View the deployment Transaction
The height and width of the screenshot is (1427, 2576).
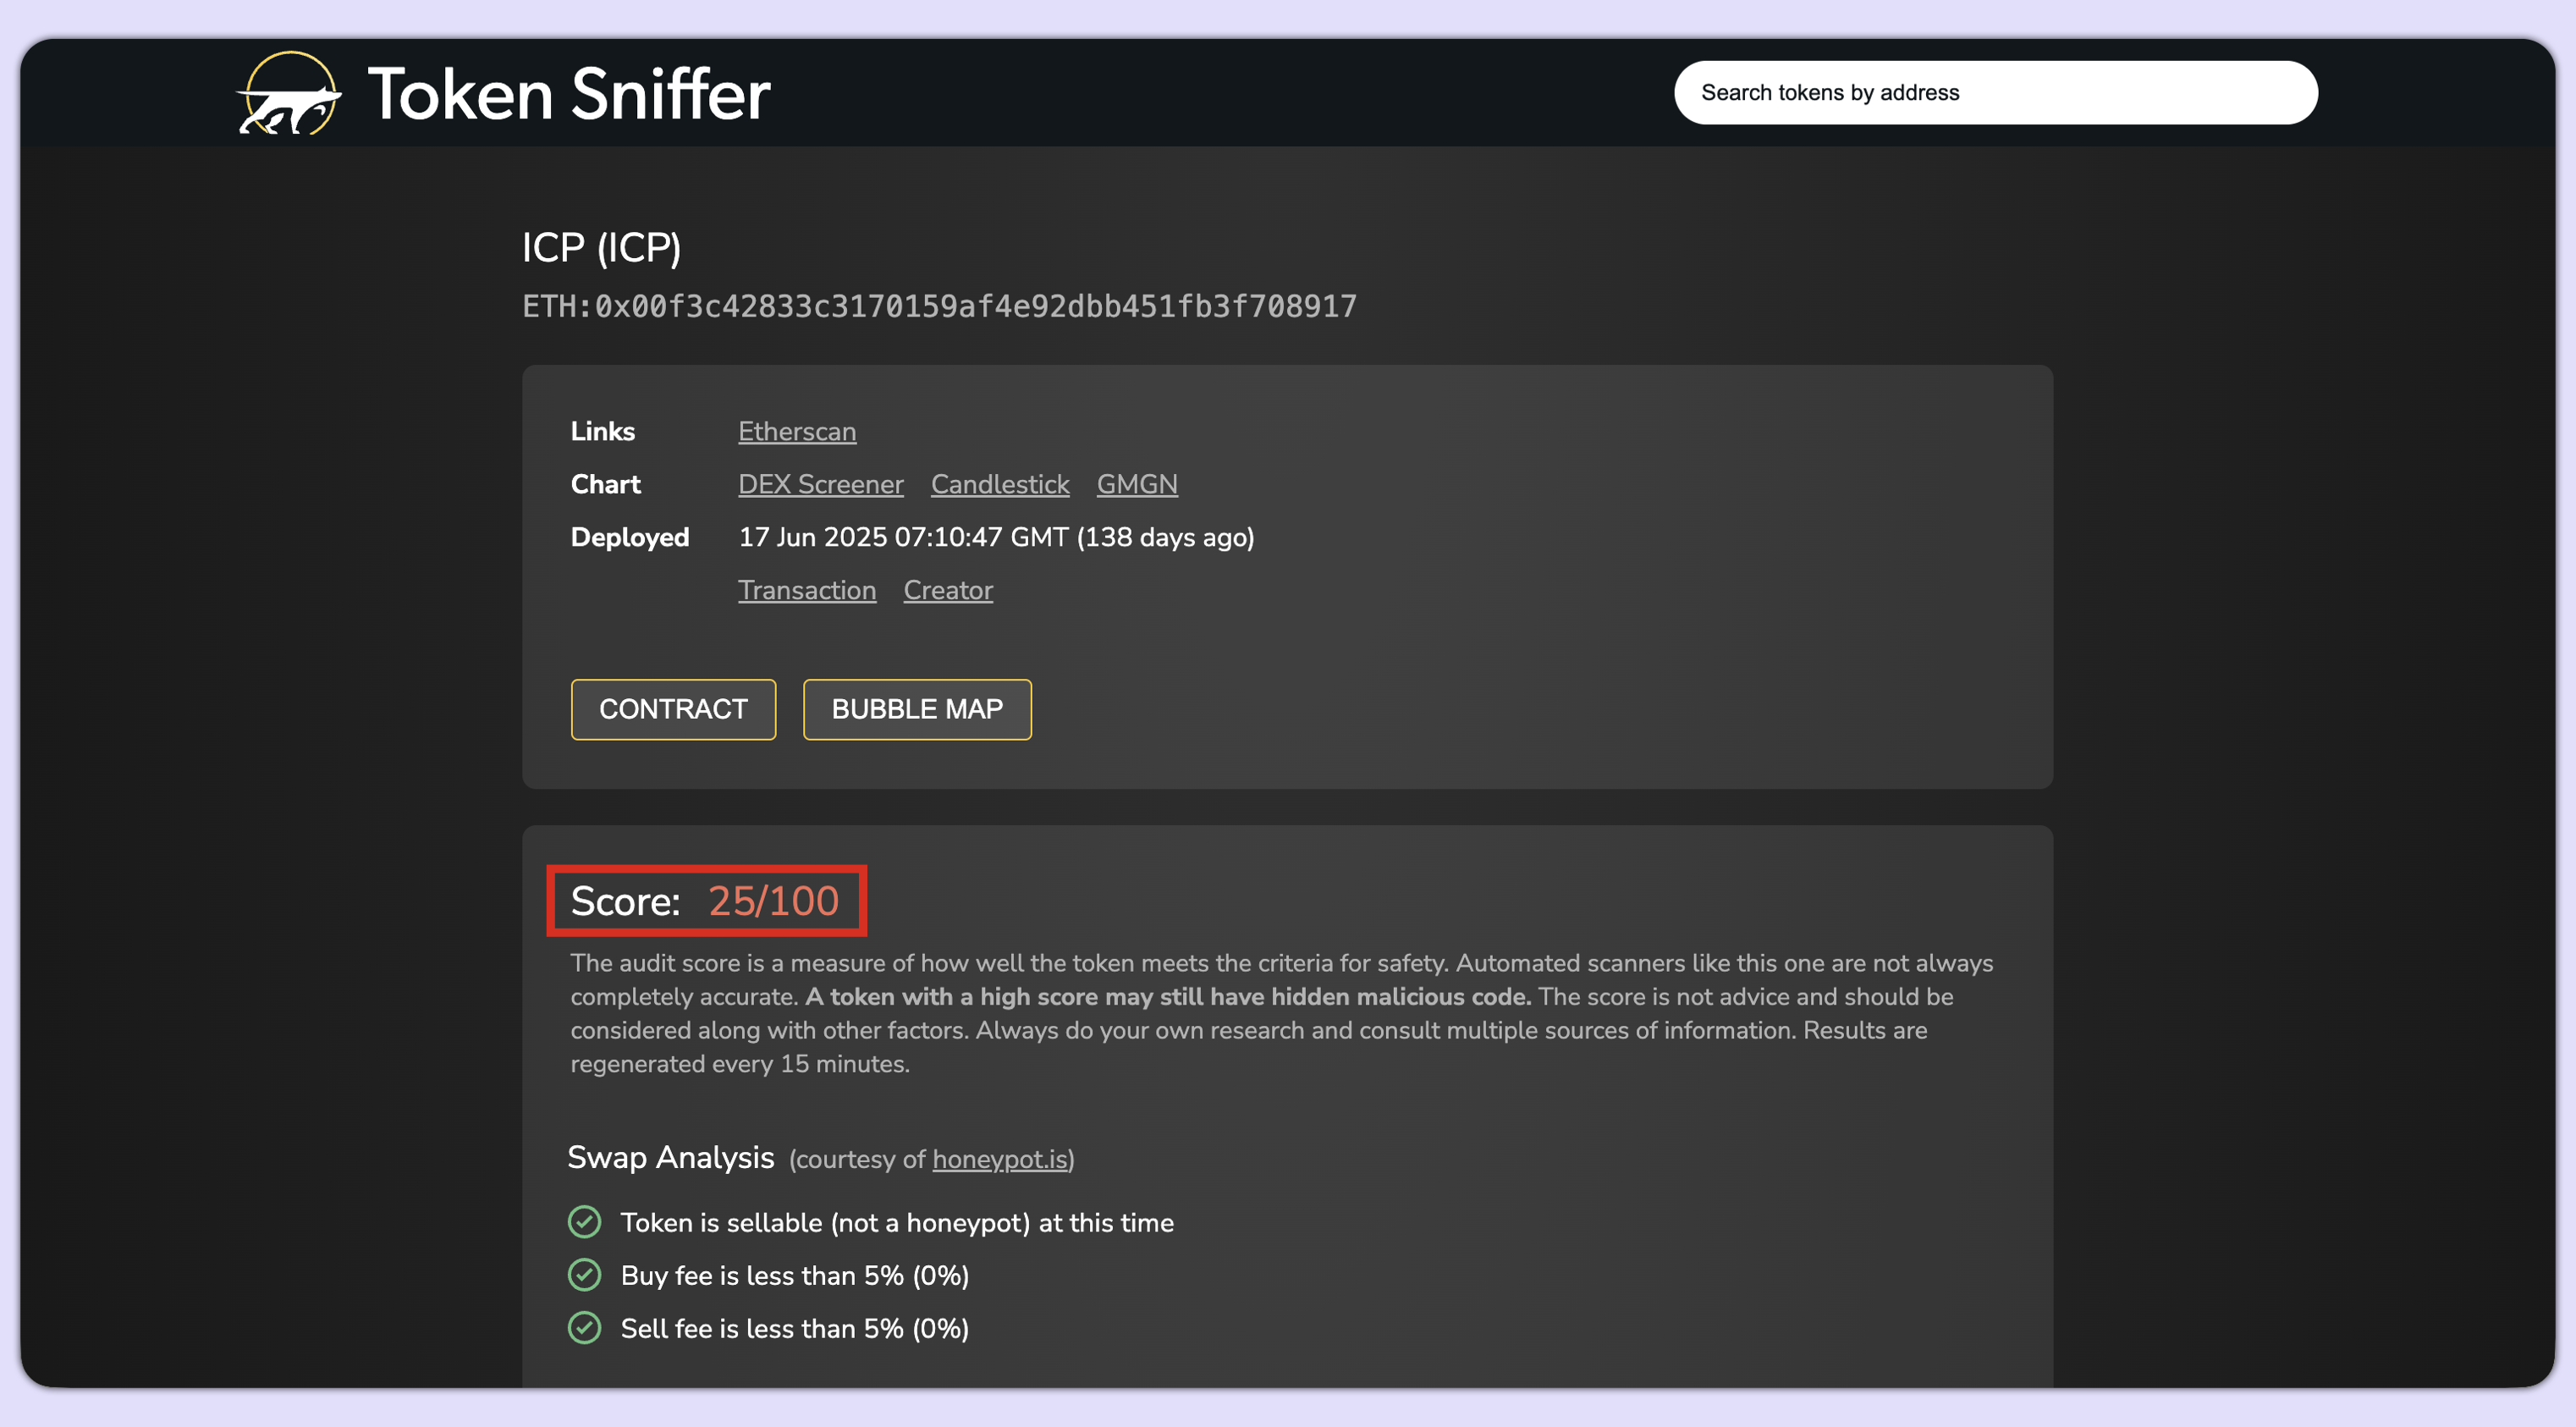[x=807, y=589]
